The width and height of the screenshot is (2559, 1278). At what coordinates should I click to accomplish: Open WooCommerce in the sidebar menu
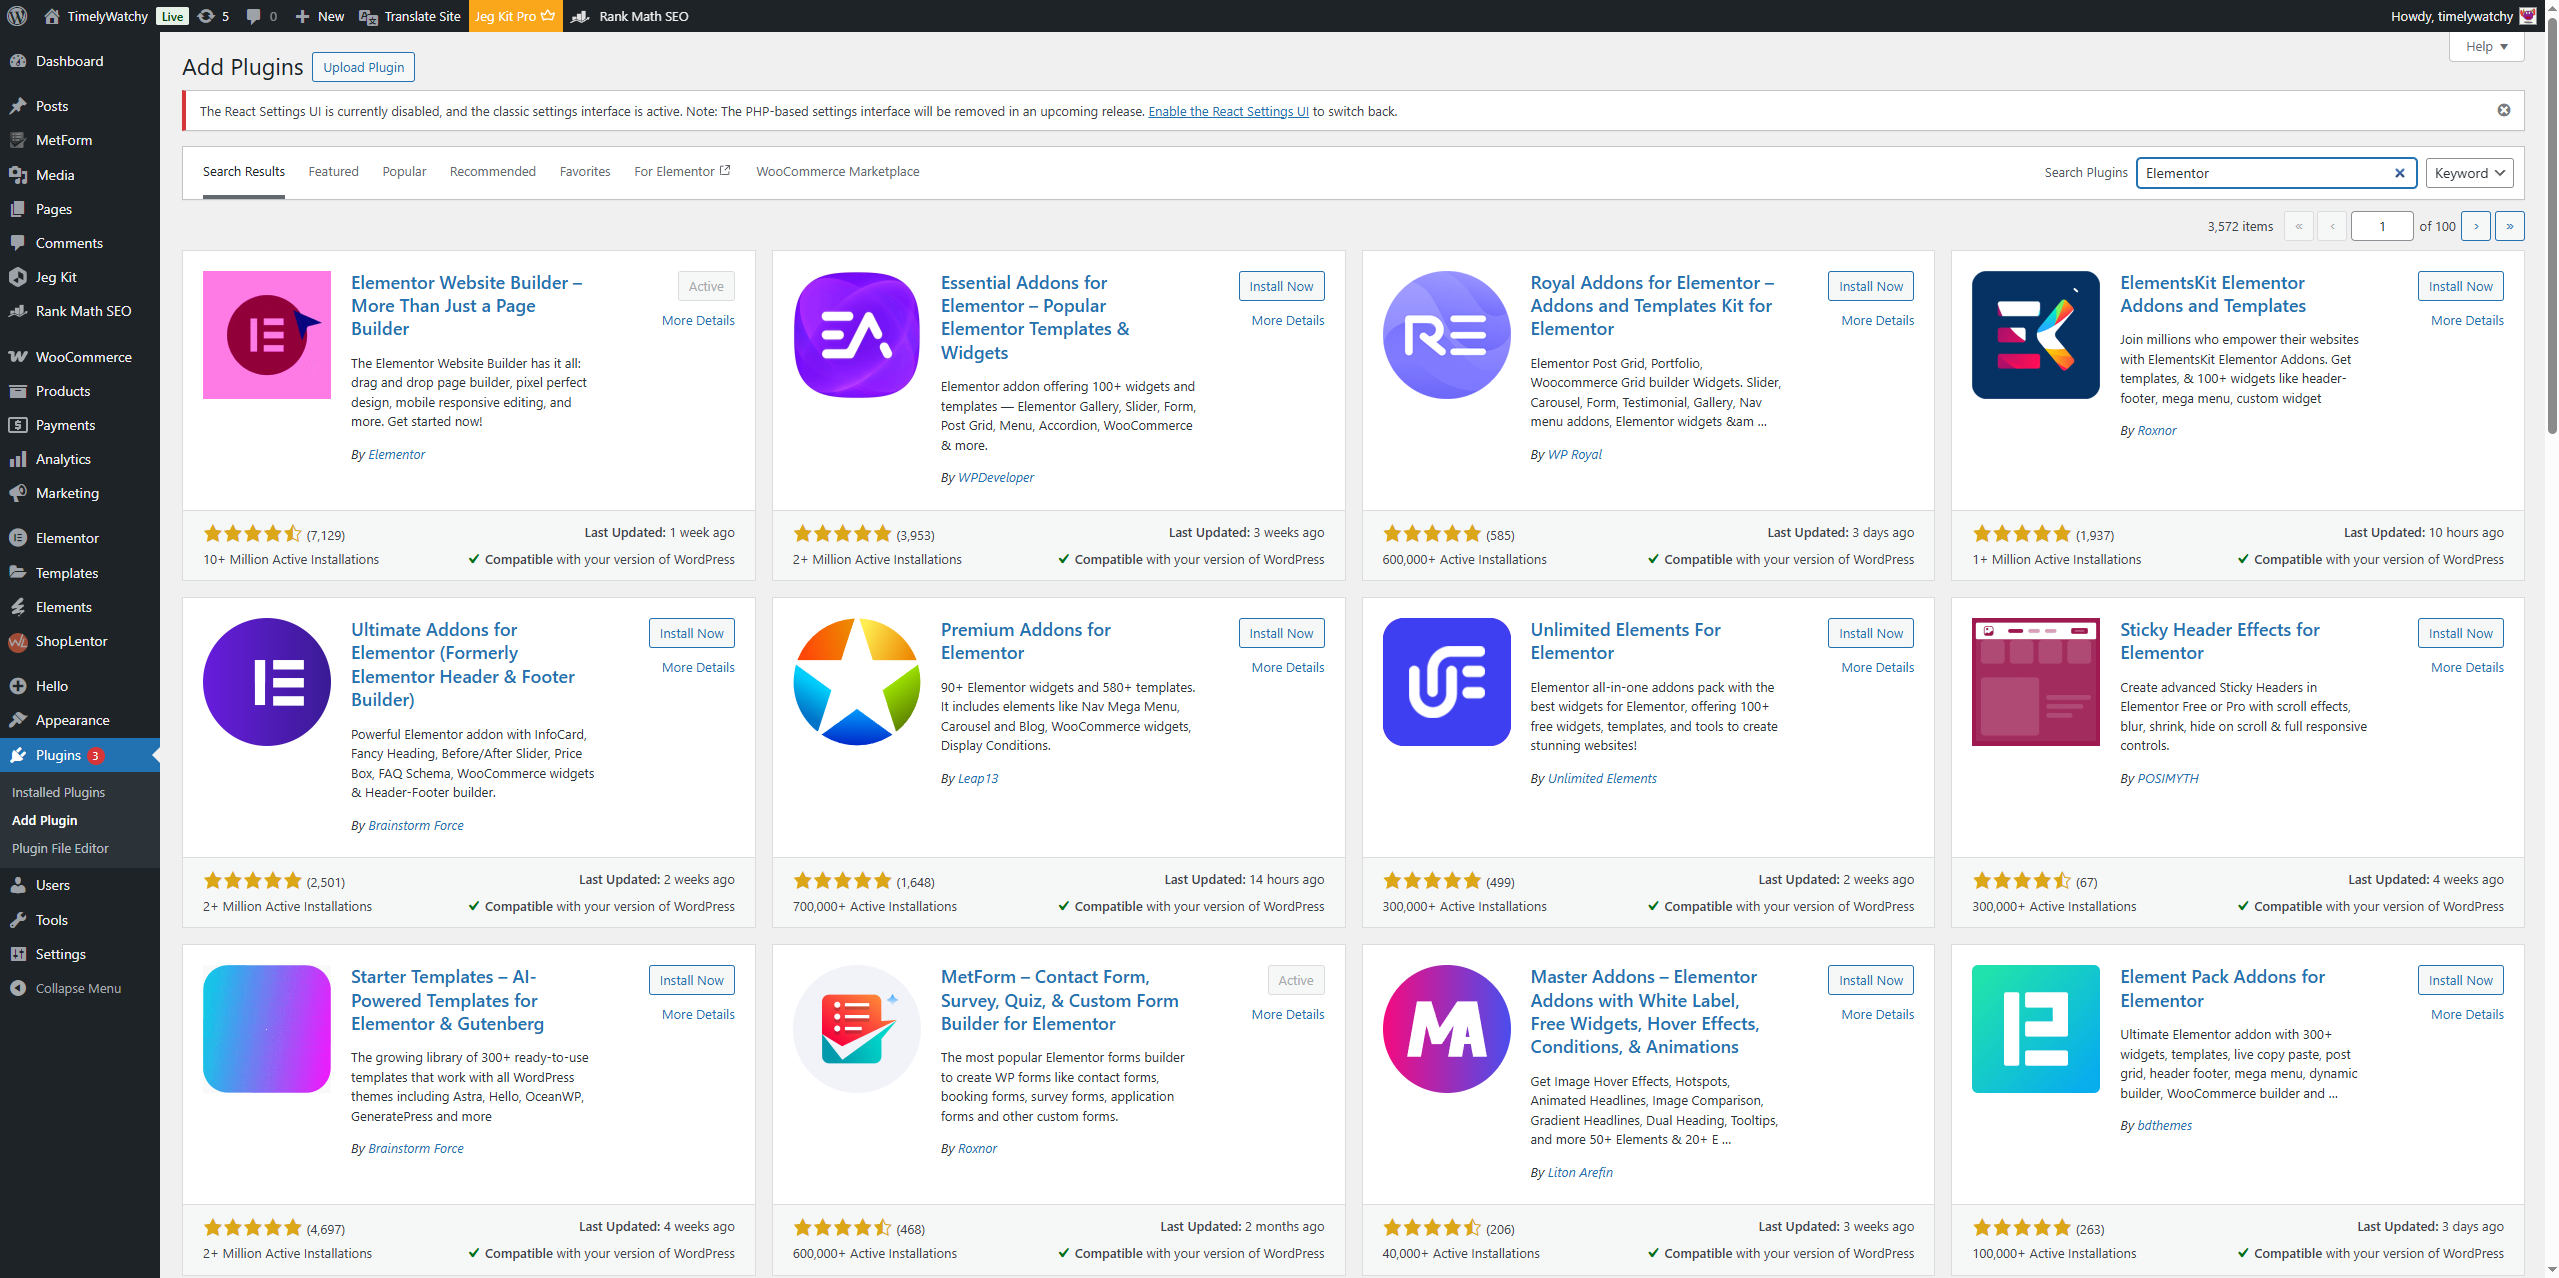[83, 357]
